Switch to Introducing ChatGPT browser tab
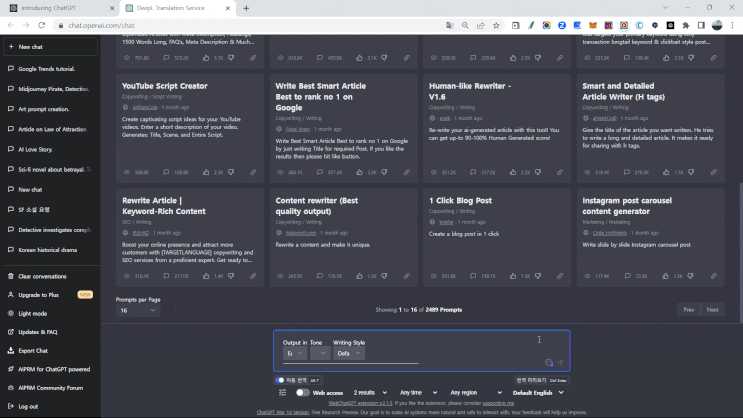This screenshot has width=743, height=418. 62,8
